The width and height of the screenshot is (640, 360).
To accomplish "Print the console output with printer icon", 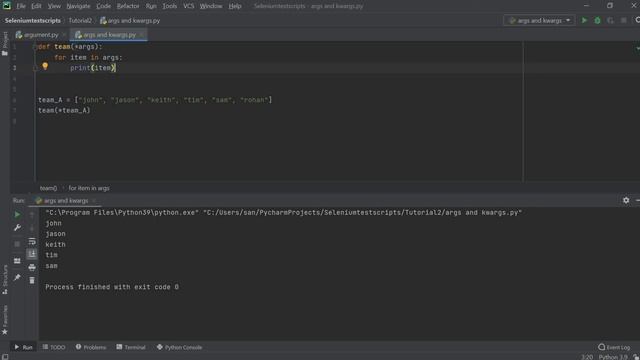I will [x=32, y=267].
